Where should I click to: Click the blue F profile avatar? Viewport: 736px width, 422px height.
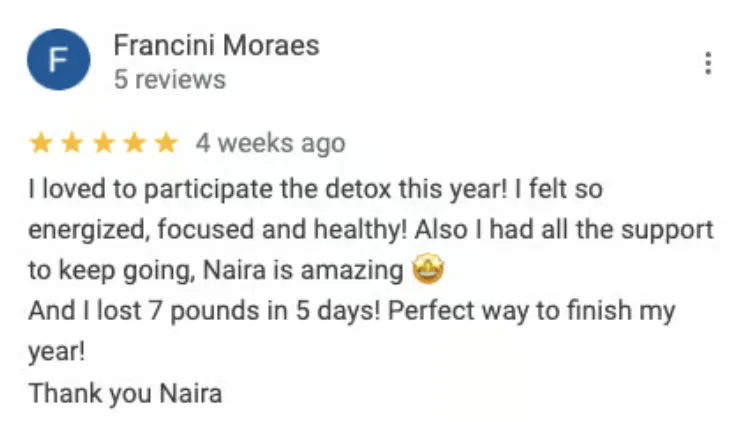click(59, 60)
